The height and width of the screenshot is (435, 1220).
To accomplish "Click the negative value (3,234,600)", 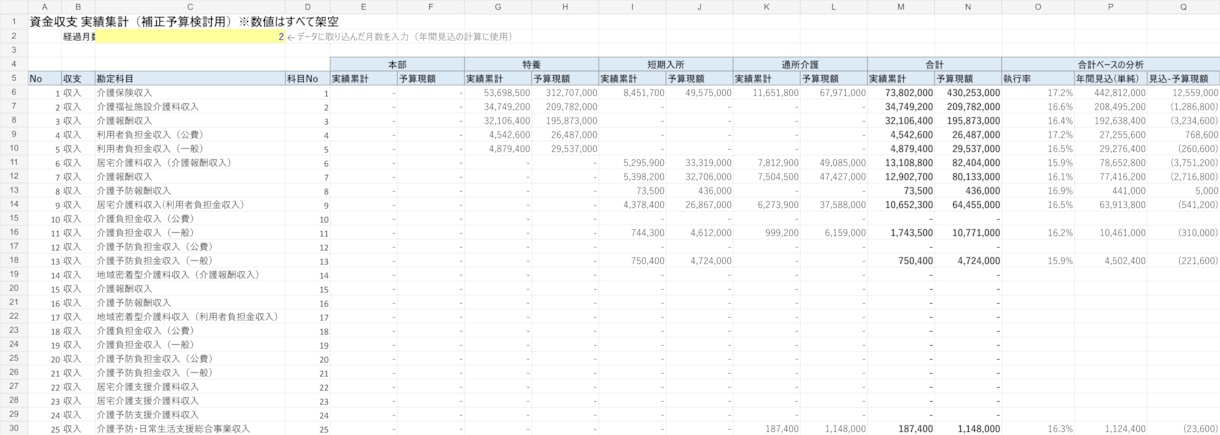I will click(1194, 120).
